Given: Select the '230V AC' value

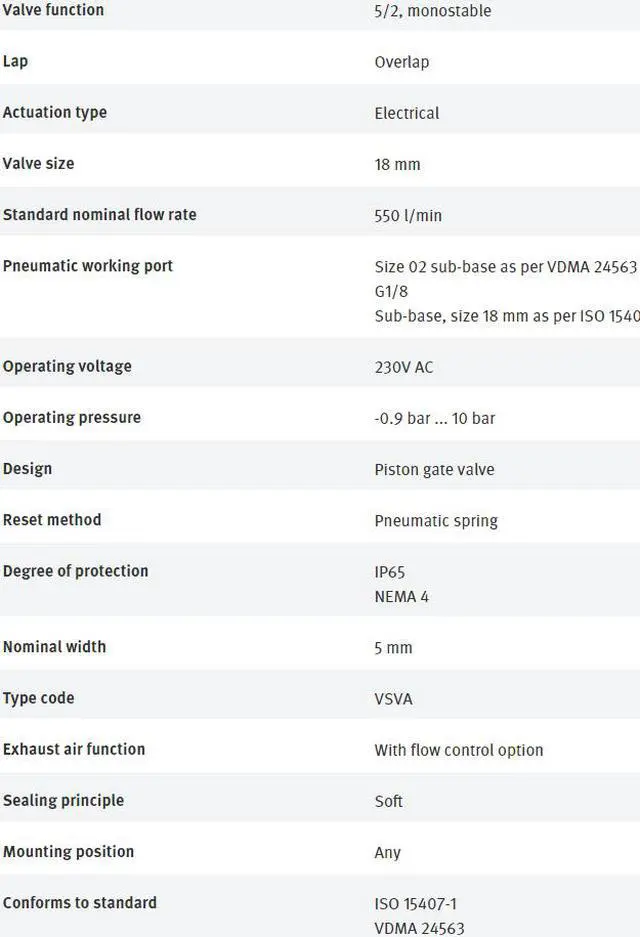Looking at the screenshot, I should pyautogui.click(x=404, y=367).
